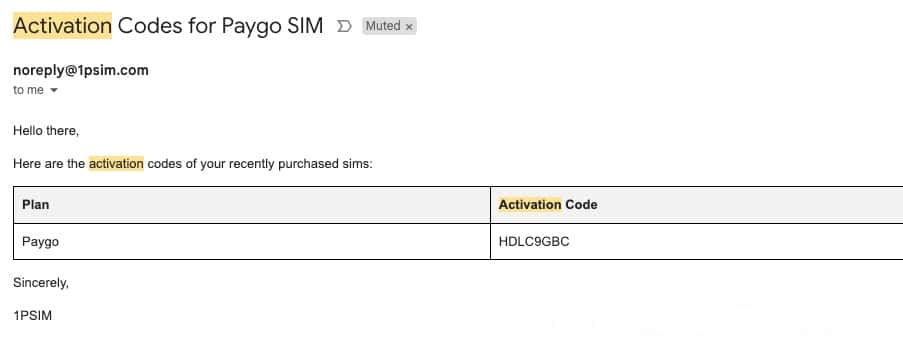Click highlighted 'Activation' in the table header
The image size is (903, 360).
click(530, 204)
